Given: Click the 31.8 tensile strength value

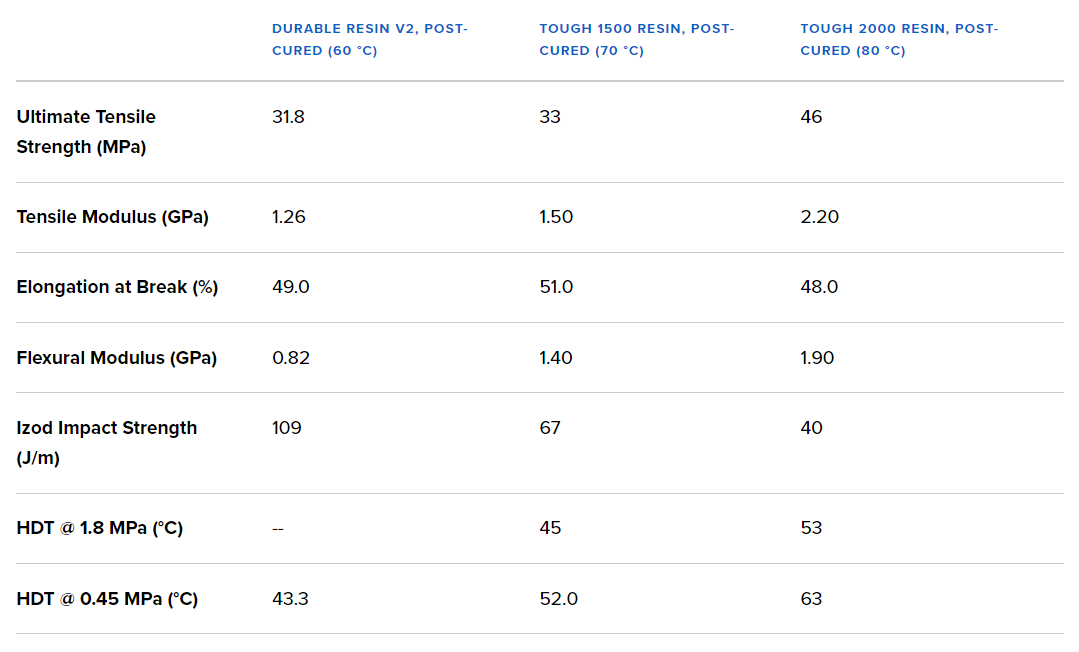Looking at the screenshot, I should pyautogui.click(x=288, y=117).
